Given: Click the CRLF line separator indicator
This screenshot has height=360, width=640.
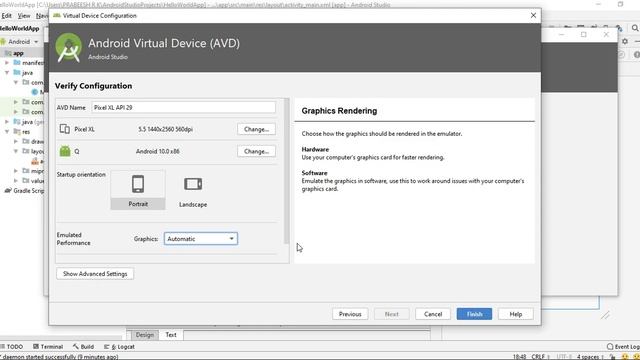Looking at the screenshot, I should tap(540, 357).
